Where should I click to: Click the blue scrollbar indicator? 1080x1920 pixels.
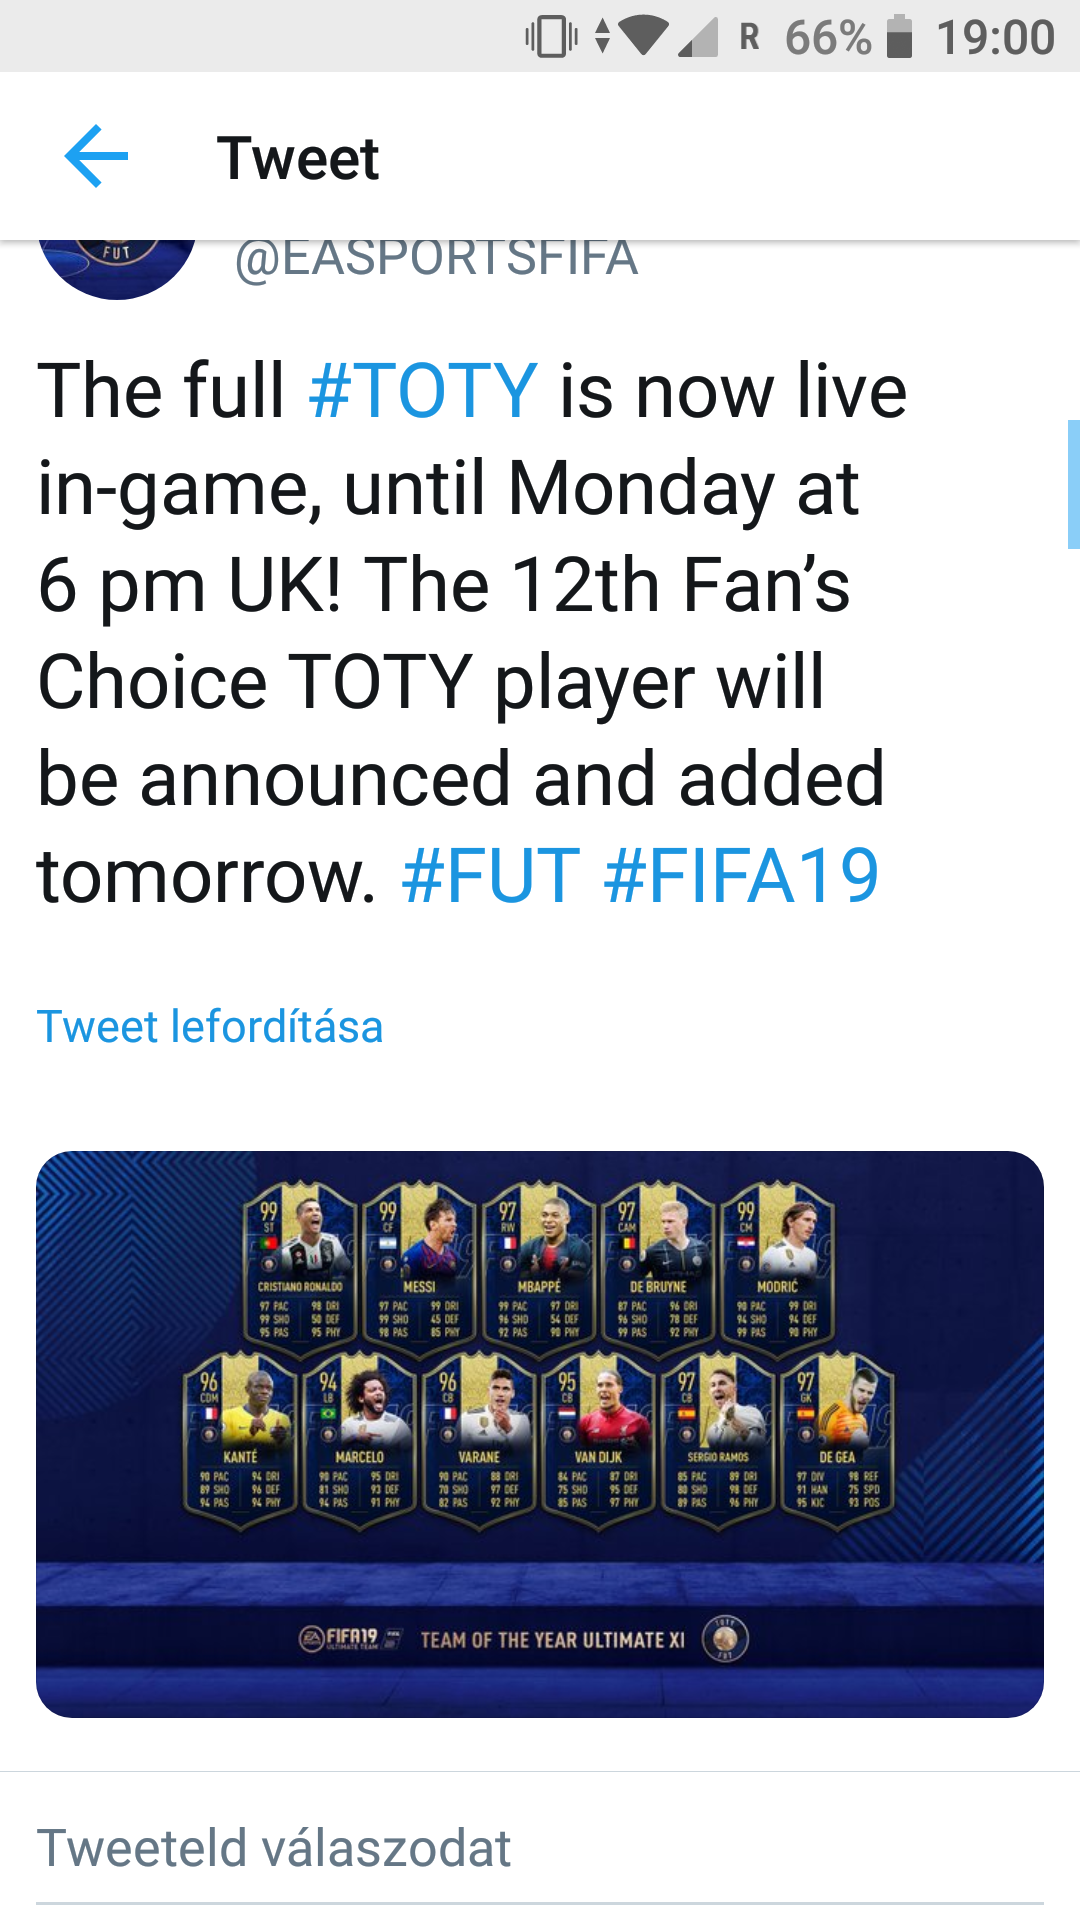click(1073, 484)
